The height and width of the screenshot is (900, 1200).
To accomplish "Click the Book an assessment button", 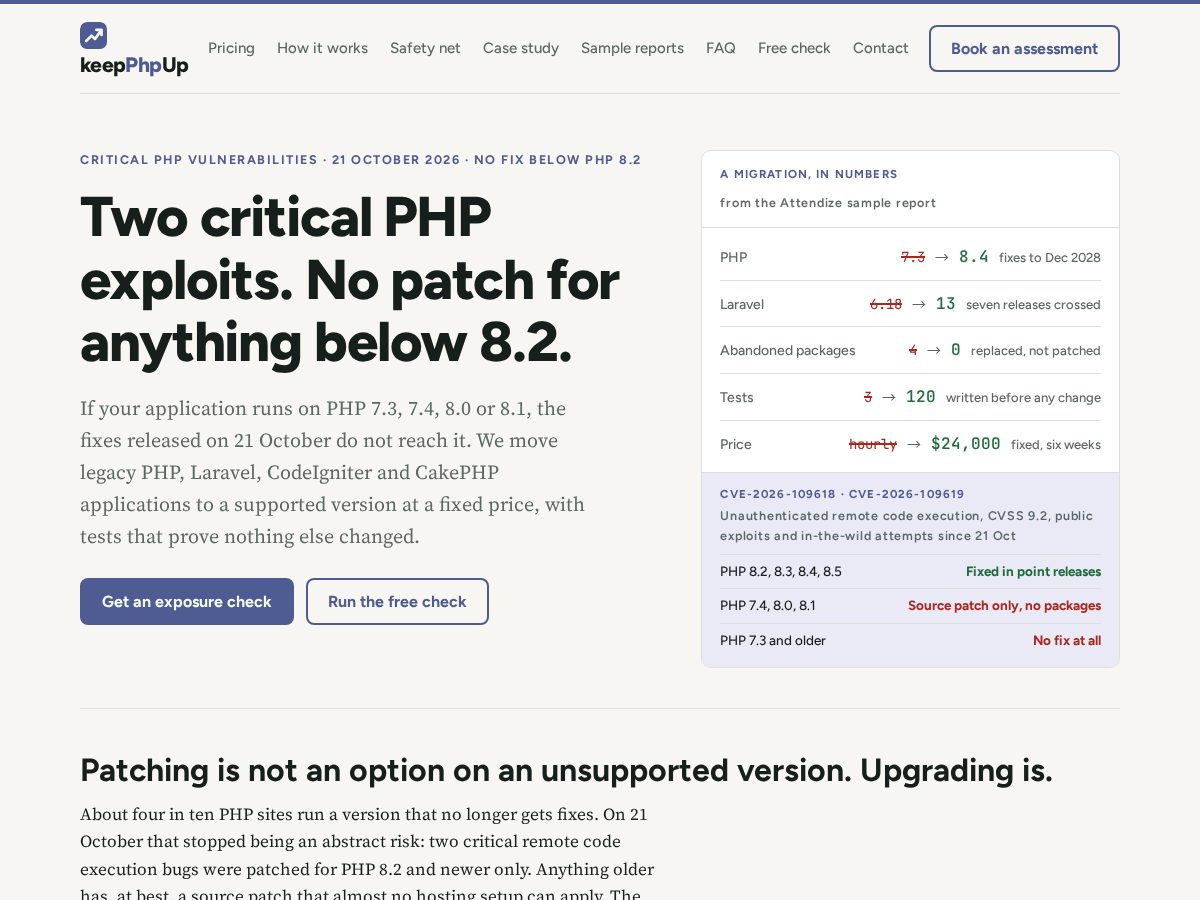I will (x=1024, y=48).
